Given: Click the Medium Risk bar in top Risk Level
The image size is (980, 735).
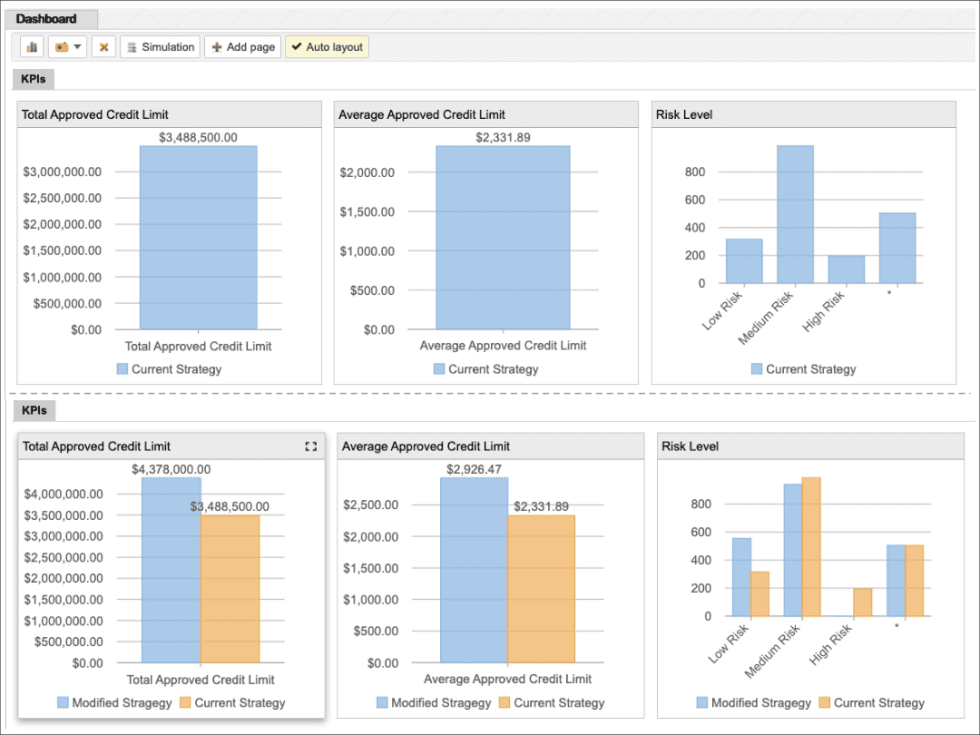Looking at the screenshot, I should 796,214.
